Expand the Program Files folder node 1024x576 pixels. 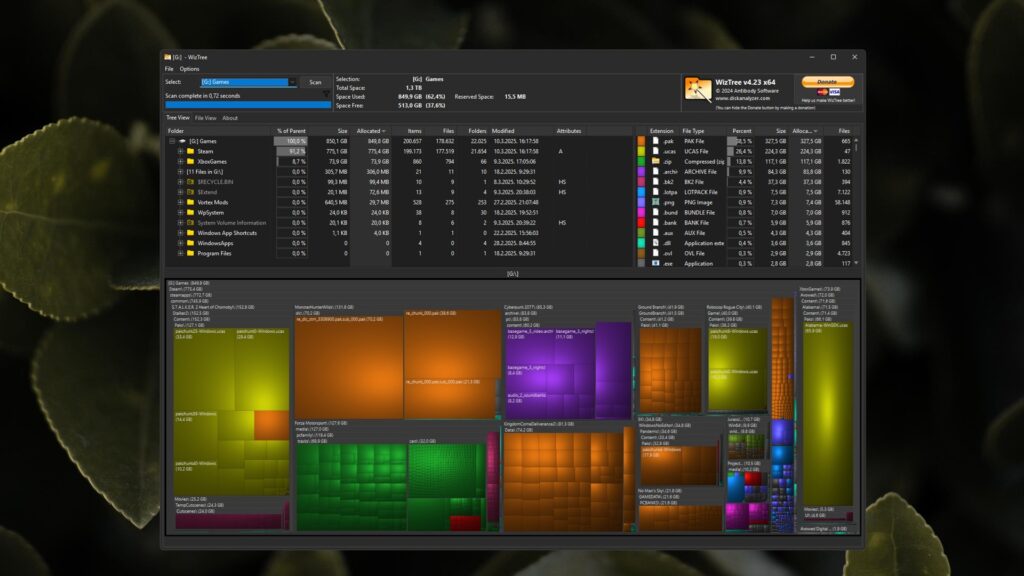click(x=180, y=253)
